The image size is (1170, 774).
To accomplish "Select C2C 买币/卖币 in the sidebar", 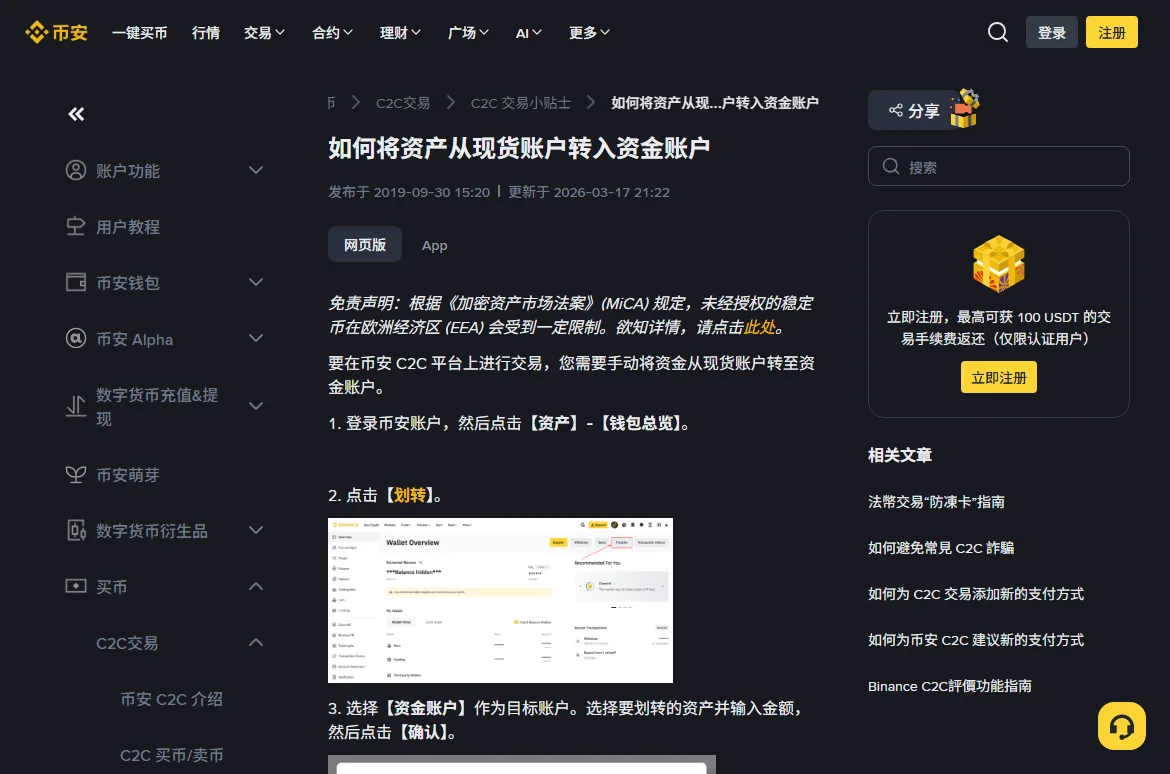I will [172, 755].
